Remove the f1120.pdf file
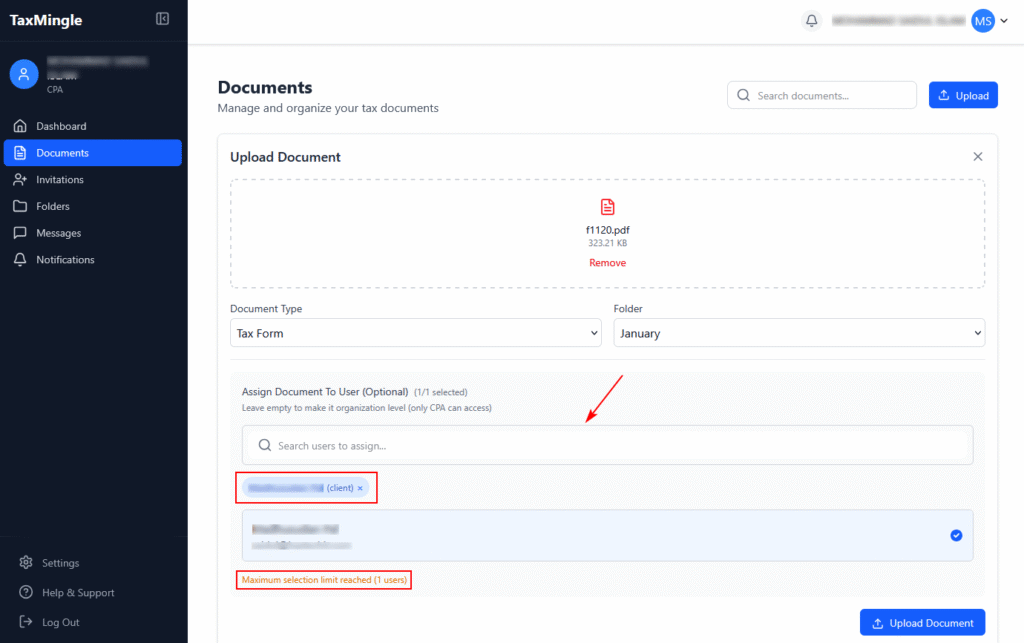The width and height of the screenshot is (1024, 643). pyautogui.click(x=607, y=263)
